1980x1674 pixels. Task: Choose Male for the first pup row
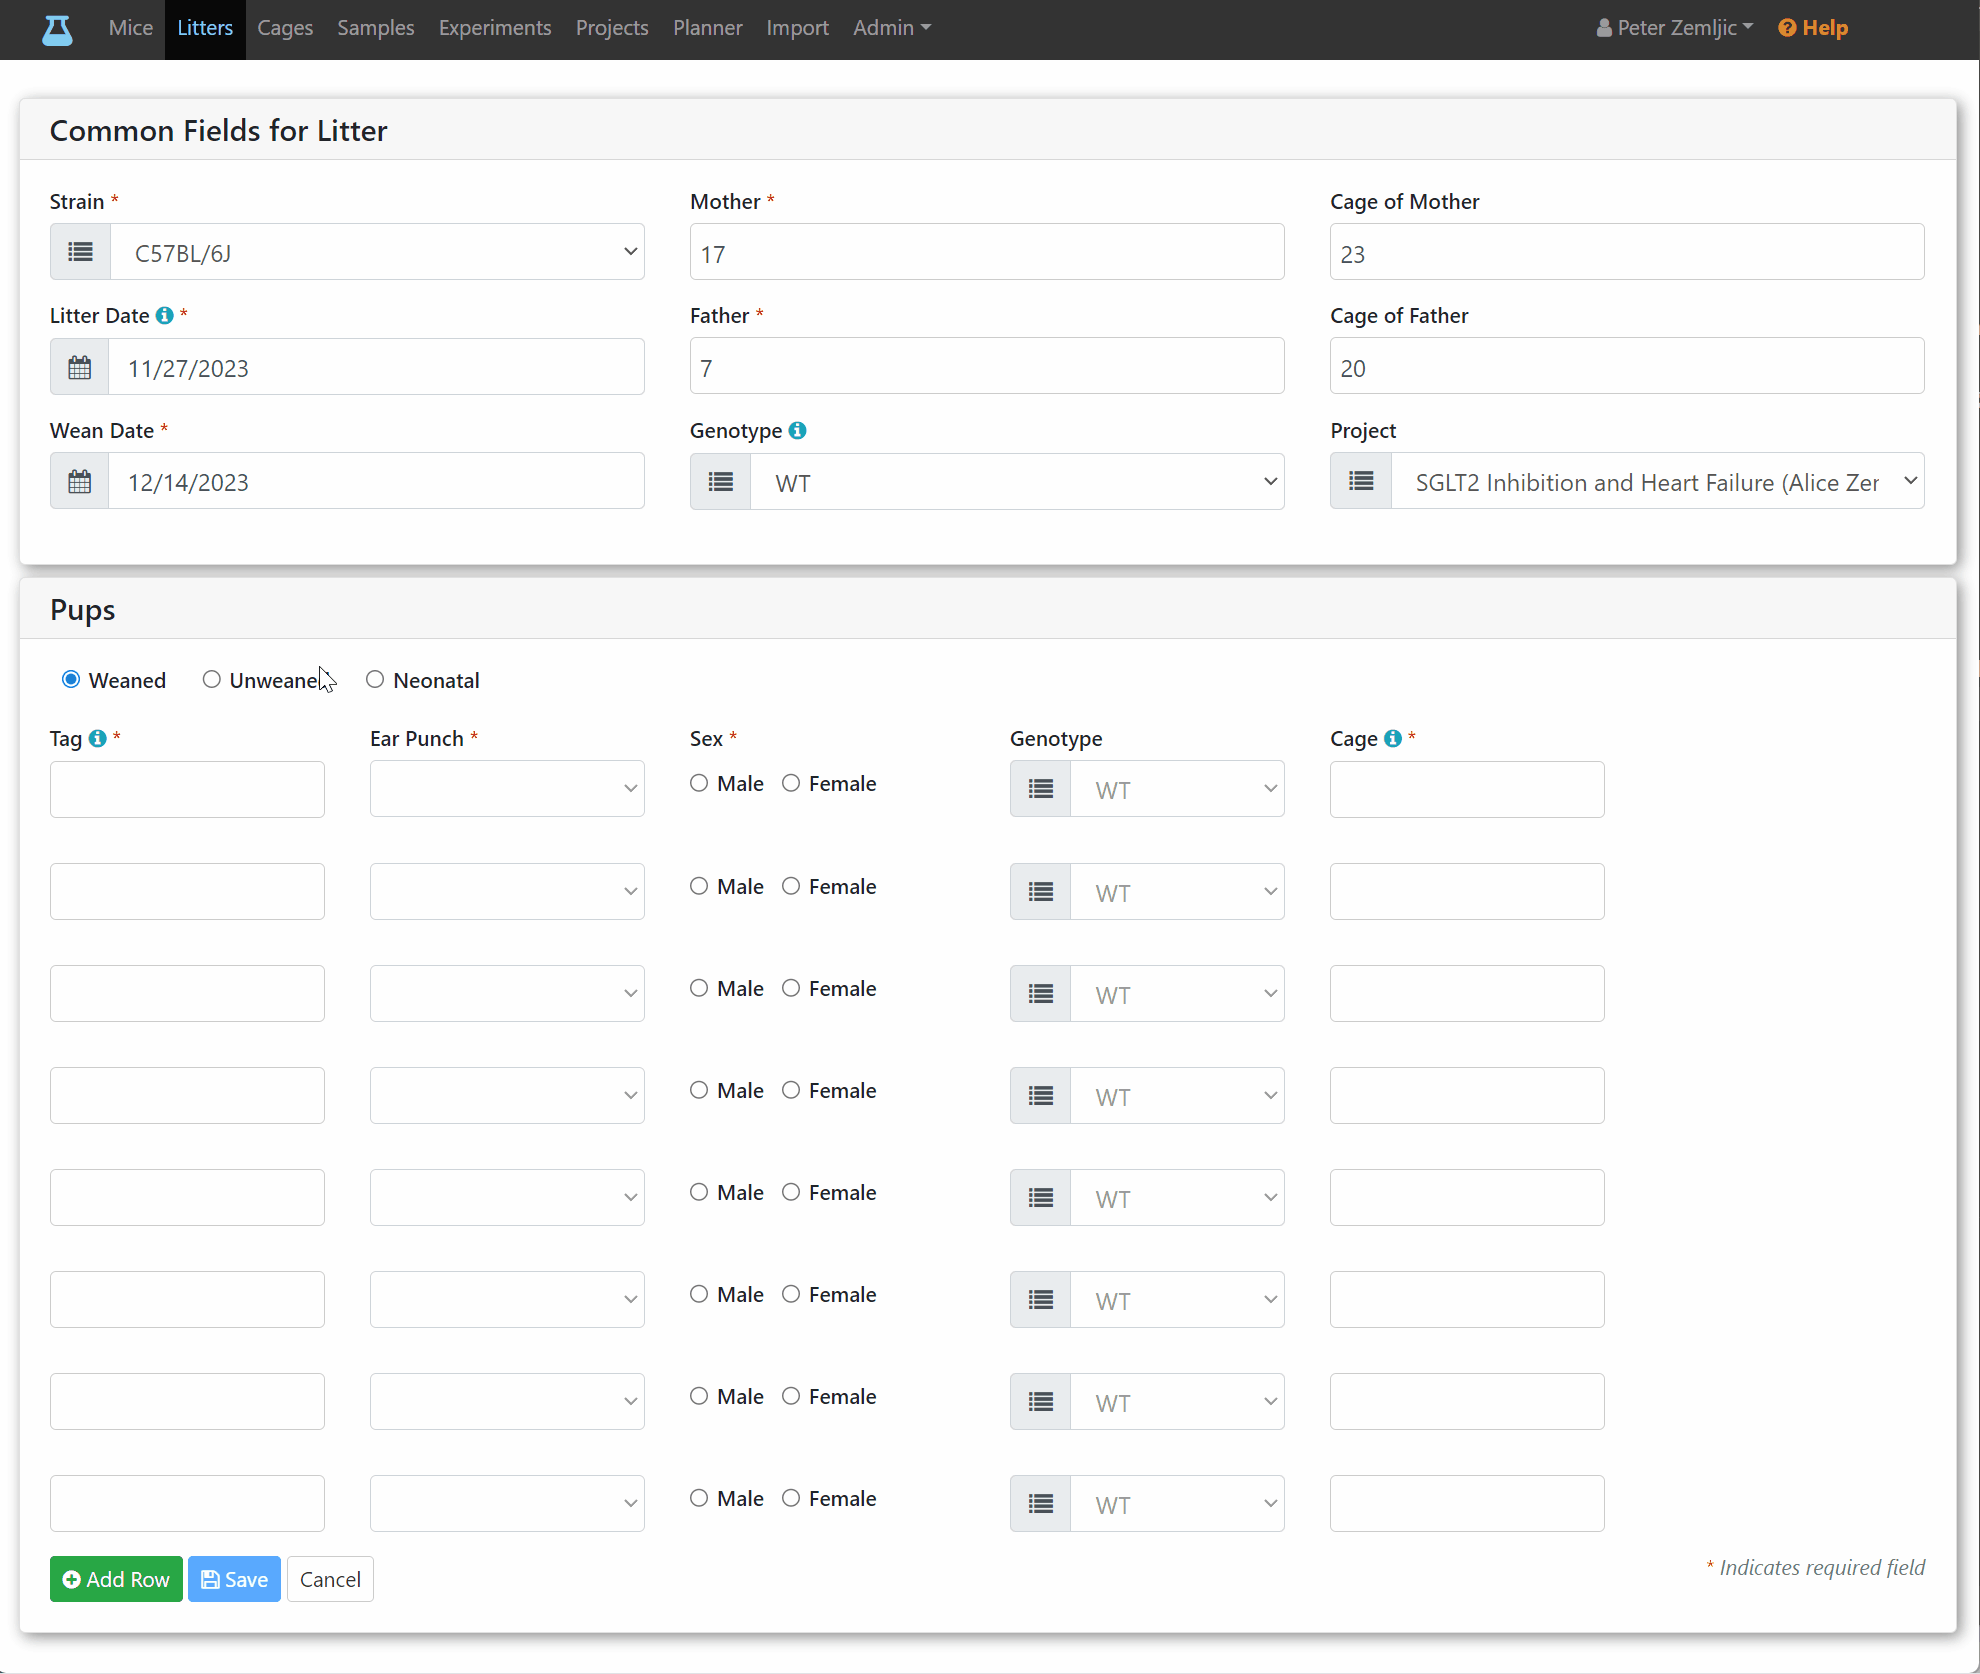pos(699,784)
